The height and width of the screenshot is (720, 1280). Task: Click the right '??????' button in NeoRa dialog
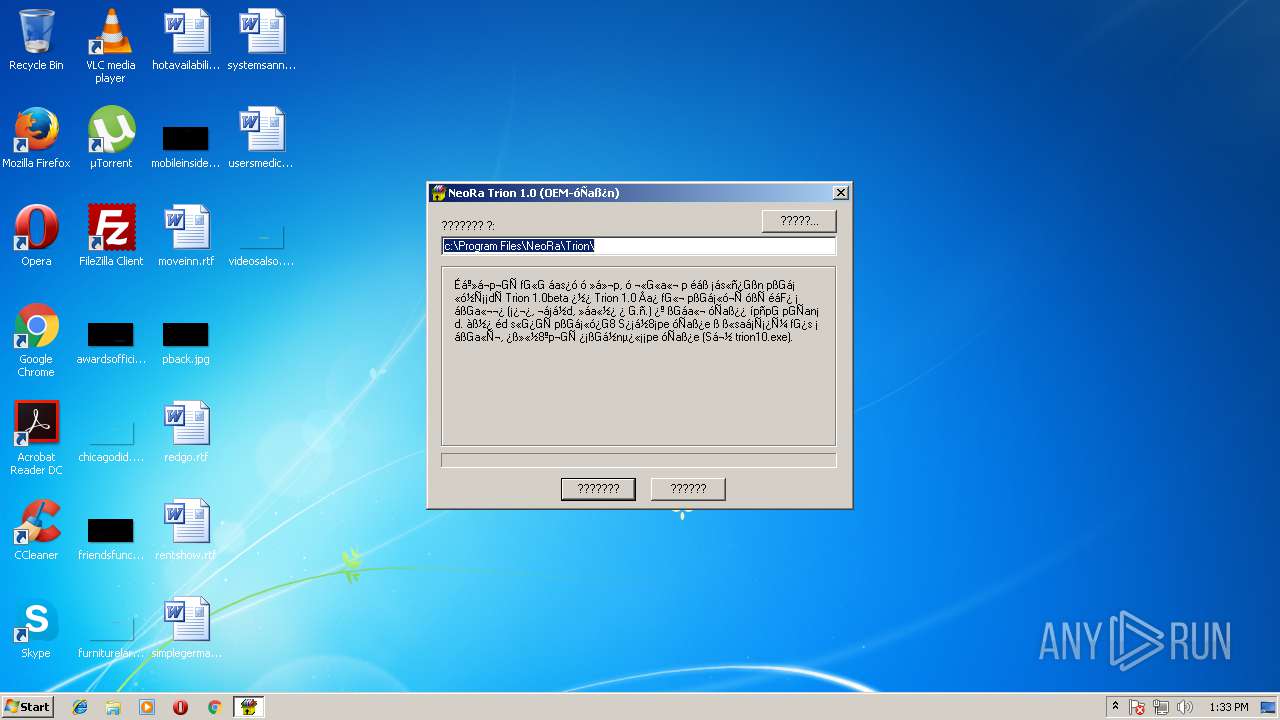click(x=688, y=489)
